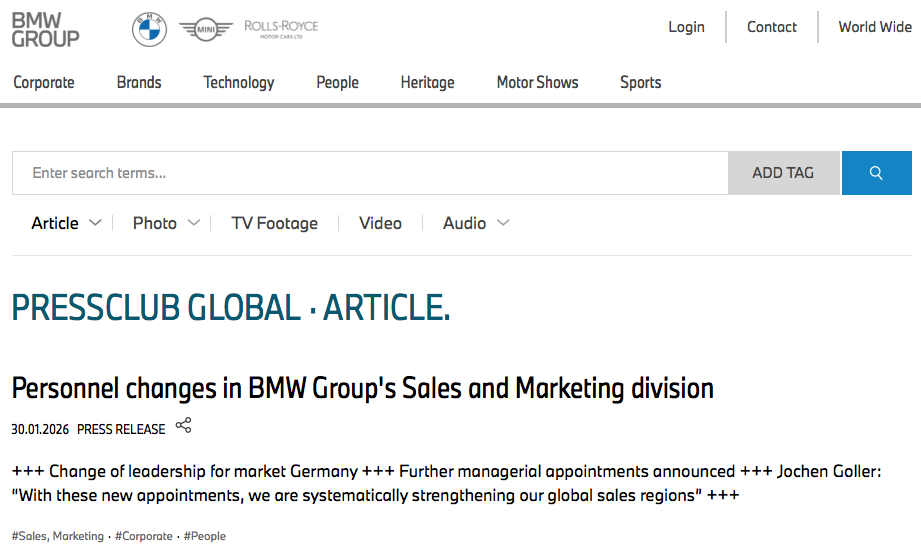Viewport: 921px width, 558px height.
Task: Open the Contact page link
Action: tap(771, 27)
